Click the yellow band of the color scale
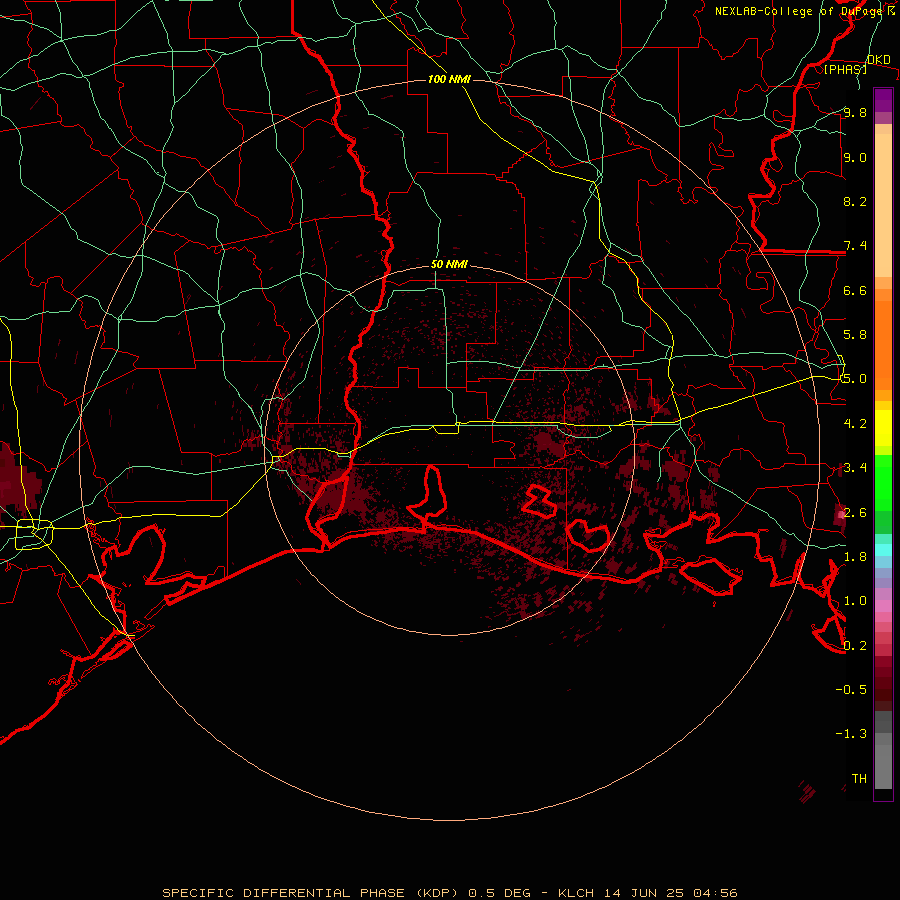 click(x=883, y=428)
